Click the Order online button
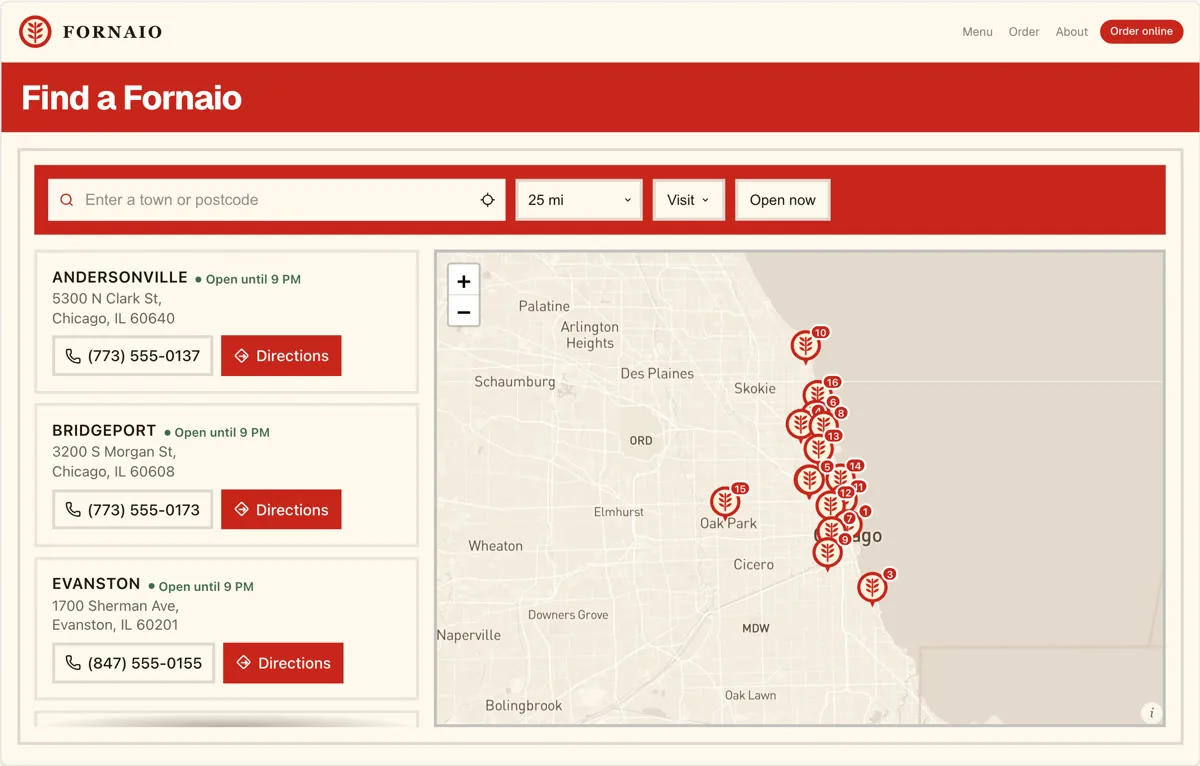Screen dimensions: 1200x766 point(1141,31)
